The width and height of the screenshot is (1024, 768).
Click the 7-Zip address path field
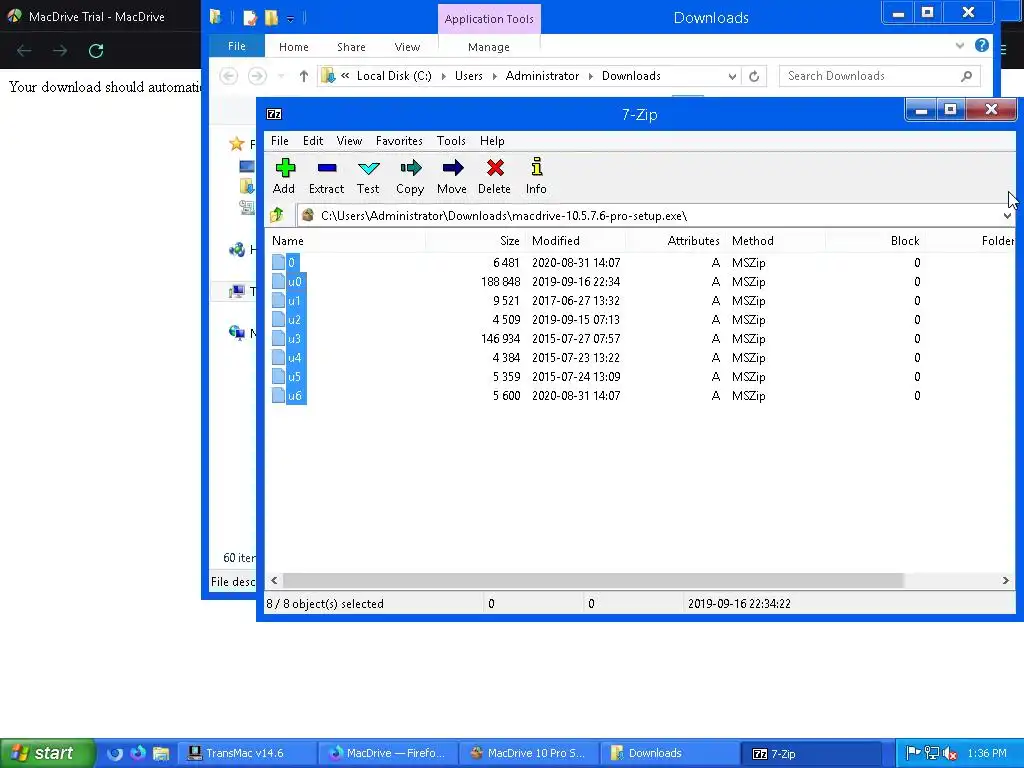click(650, 216)
